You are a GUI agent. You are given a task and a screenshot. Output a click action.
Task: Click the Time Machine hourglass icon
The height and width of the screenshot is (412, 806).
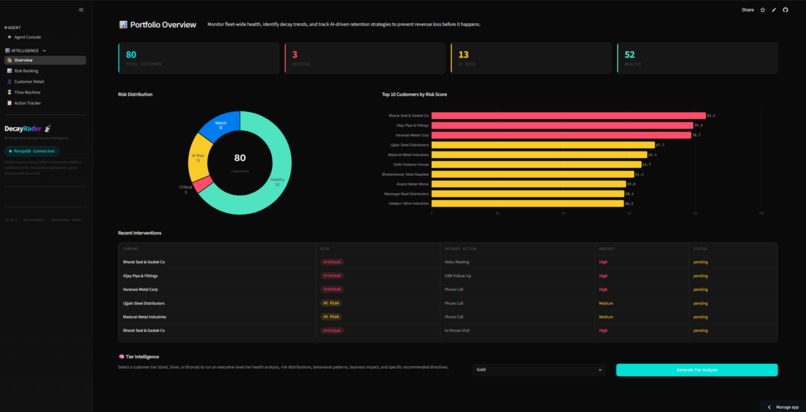click(x=9, y=92)
